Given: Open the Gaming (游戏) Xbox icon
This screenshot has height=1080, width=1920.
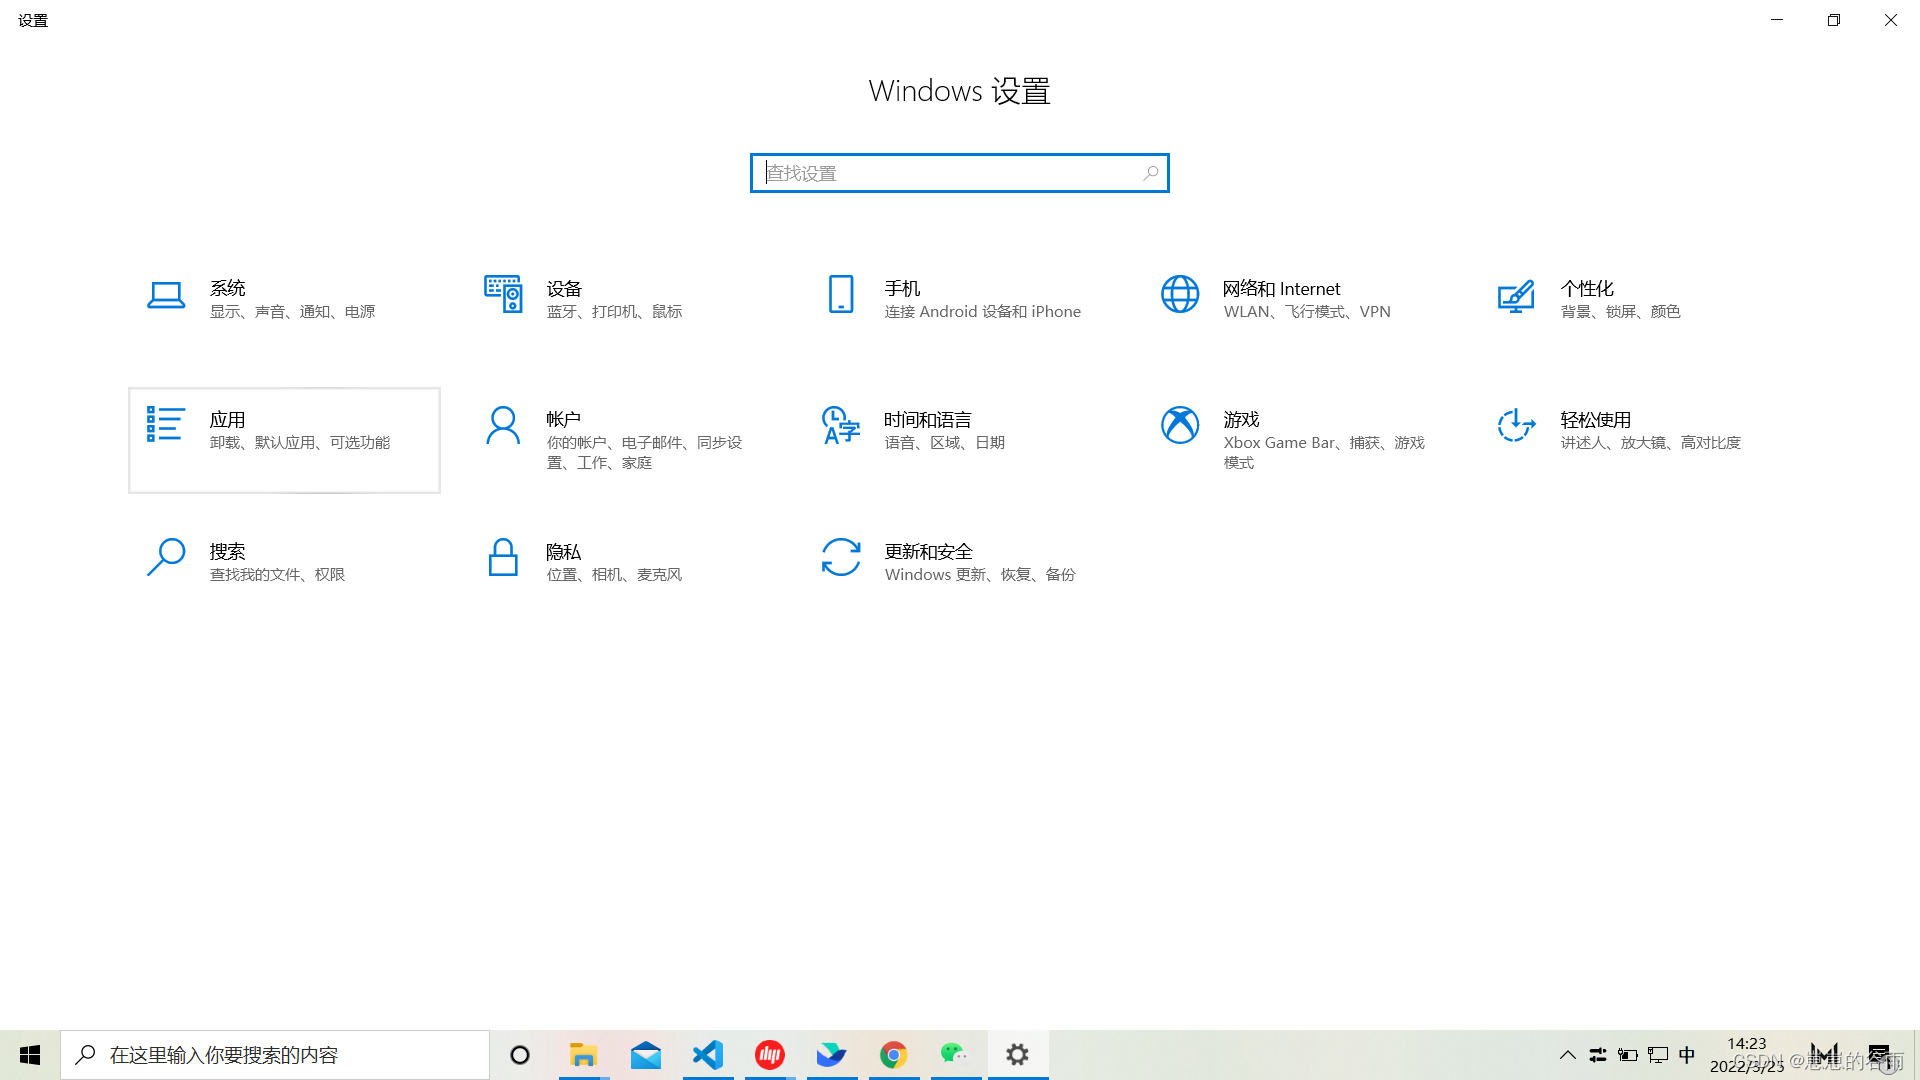Looking at the screenshot, I should click(x=1180, y=426).
